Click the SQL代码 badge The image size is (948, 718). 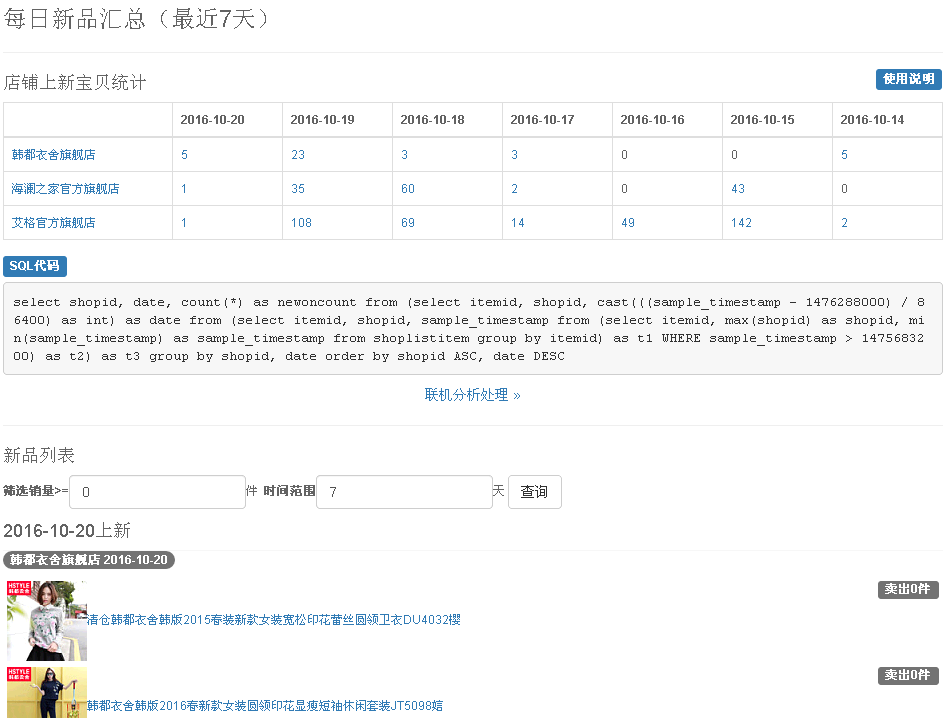coord(34,266)
